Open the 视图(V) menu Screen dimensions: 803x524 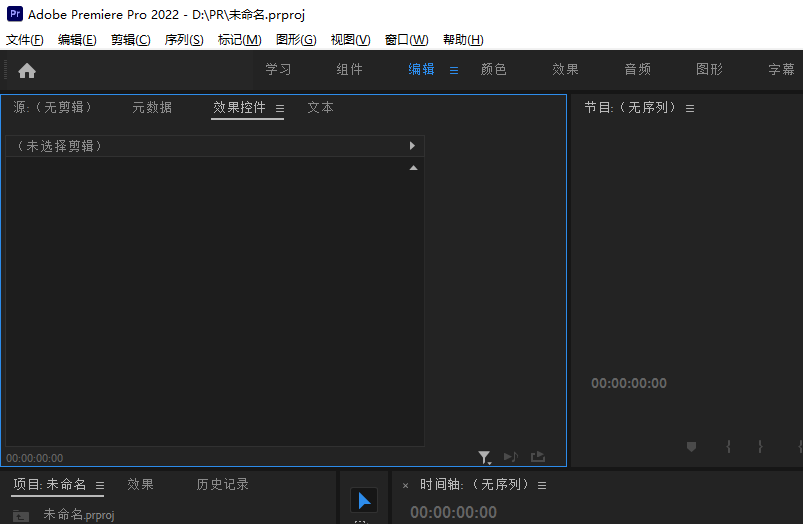coord(350,40)
